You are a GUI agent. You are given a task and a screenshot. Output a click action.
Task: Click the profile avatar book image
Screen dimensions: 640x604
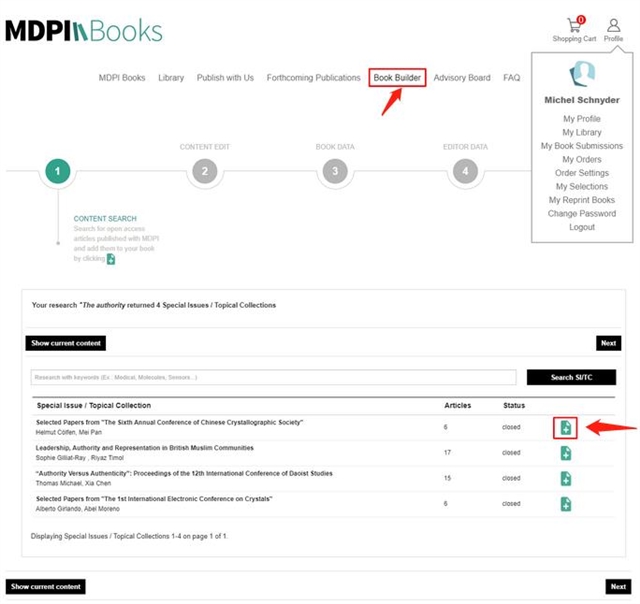point(583,76)
